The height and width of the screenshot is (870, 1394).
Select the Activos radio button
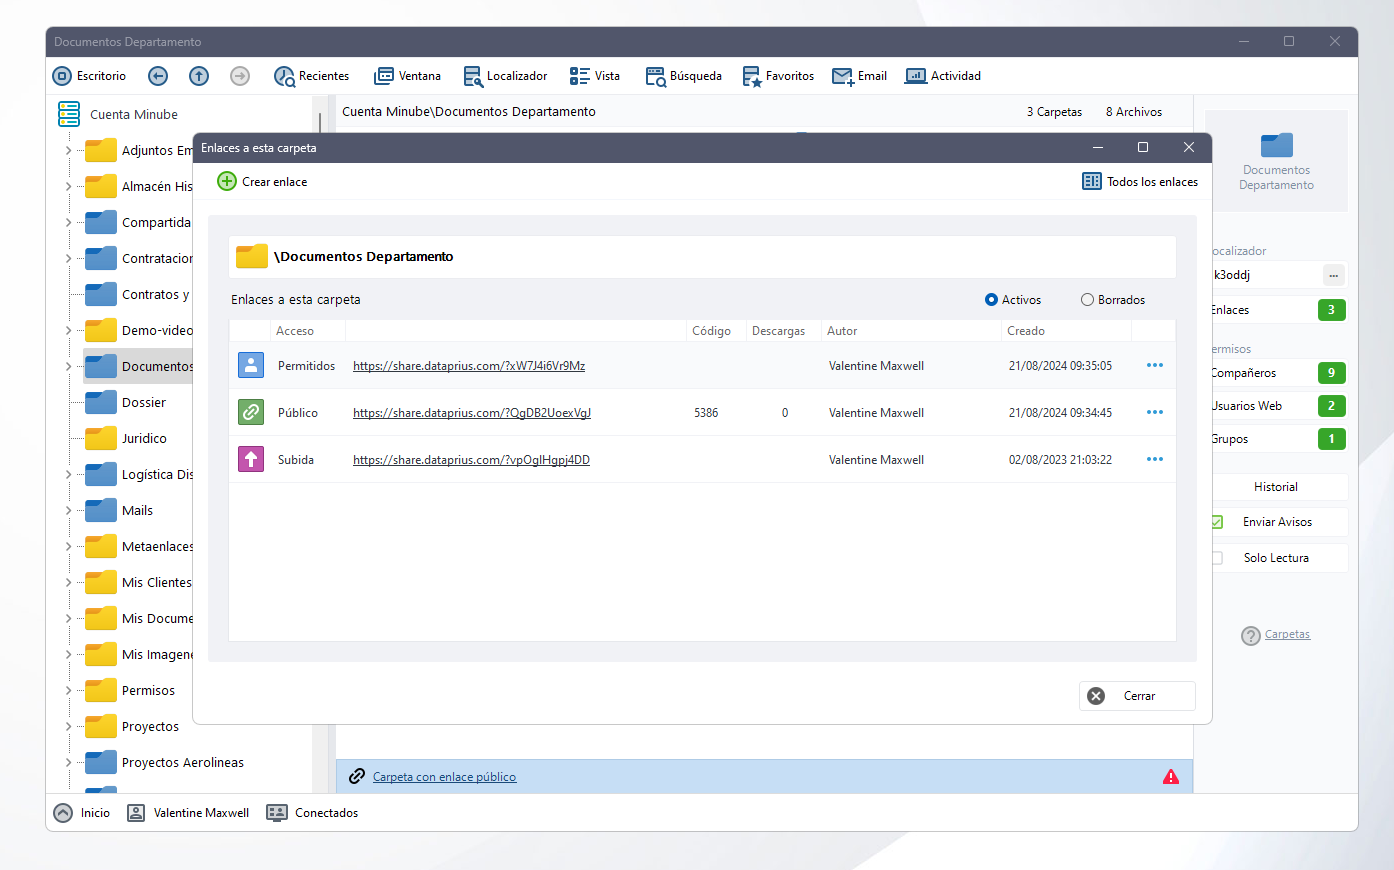991,300
